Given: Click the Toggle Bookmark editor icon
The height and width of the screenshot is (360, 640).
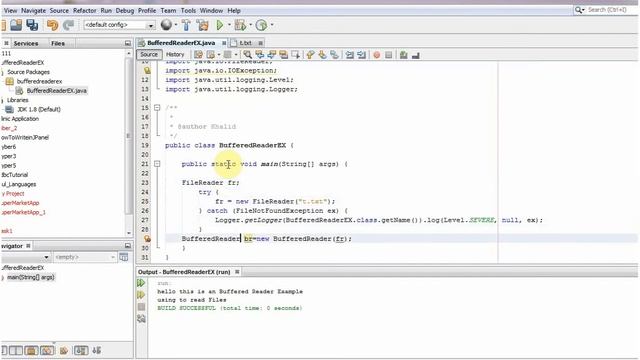Looking at the screenshot, I should point(334,55).
